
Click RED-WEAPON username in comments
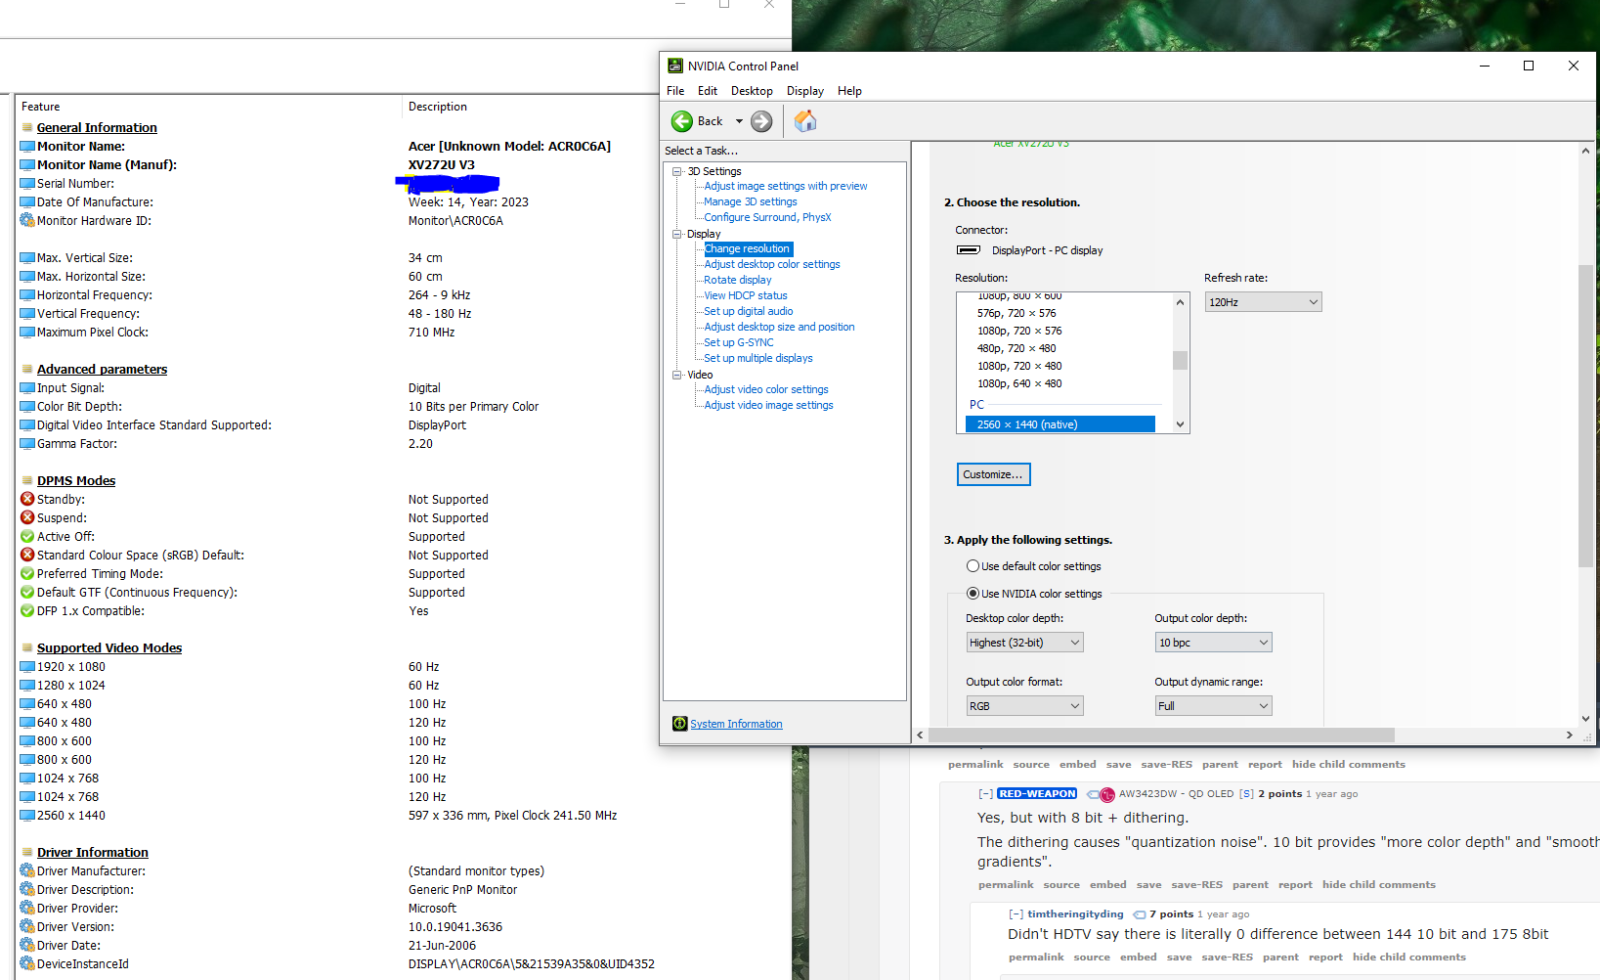(x=1037, y=794)
